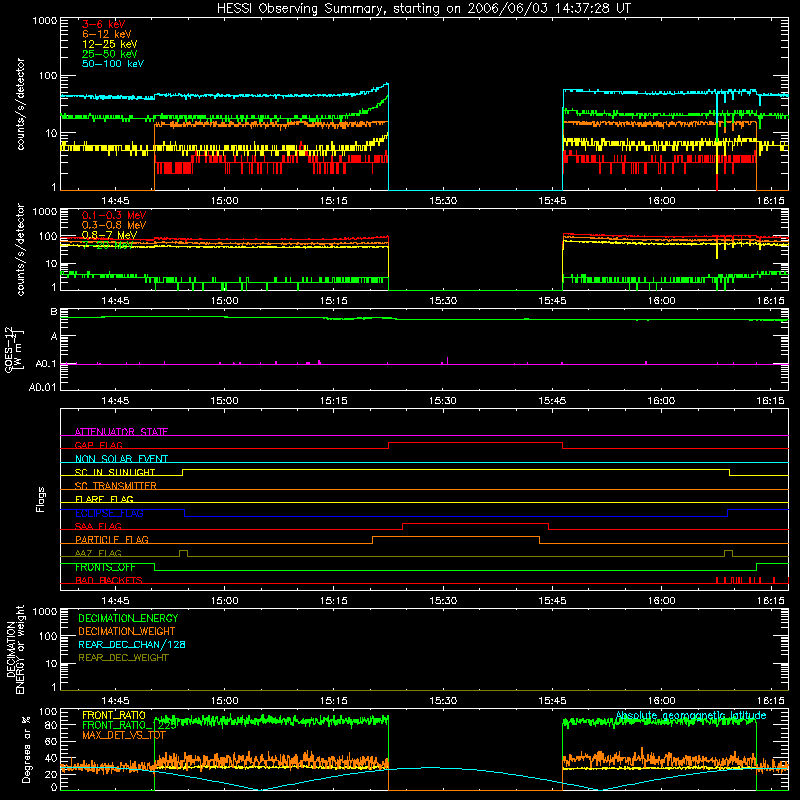Select the Degrees or % axis title
The height and width of the screenshot is (800, 800).
26,749
